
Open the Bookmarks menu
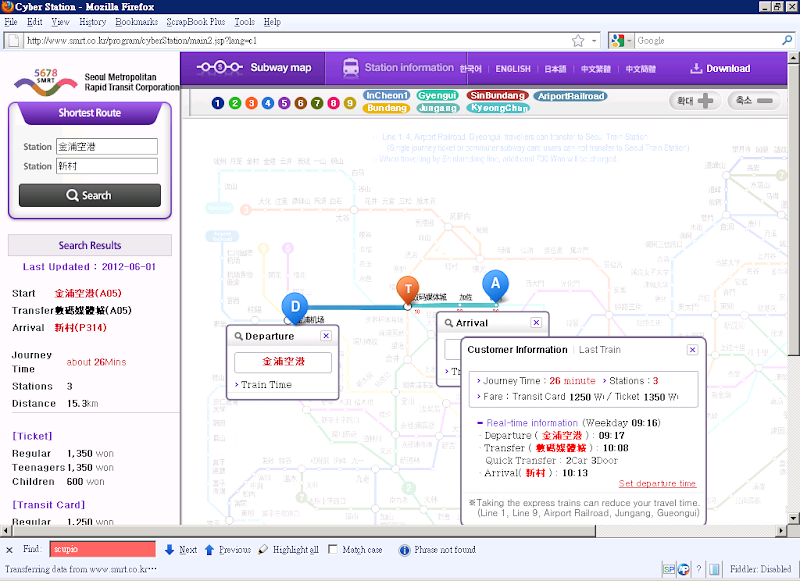click(136, 22)
